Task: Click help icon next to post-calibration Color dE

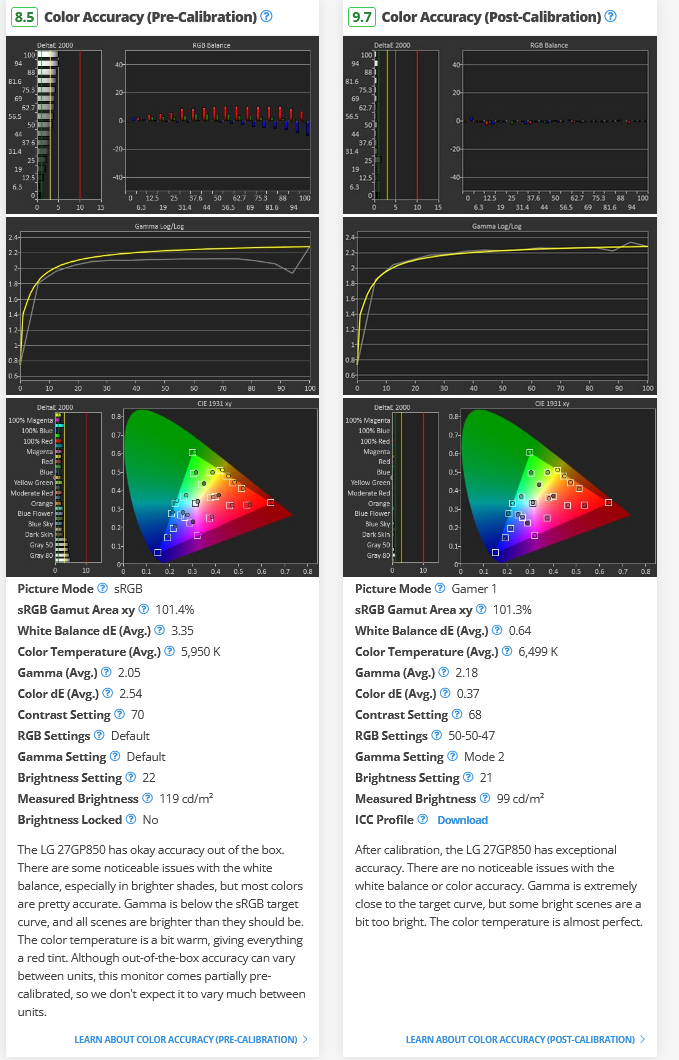Action: 445,693
